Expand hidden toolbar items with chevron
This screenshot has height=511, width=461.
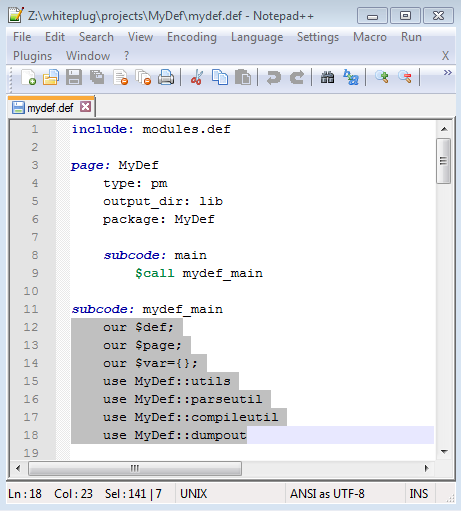(x=447, y=72)
